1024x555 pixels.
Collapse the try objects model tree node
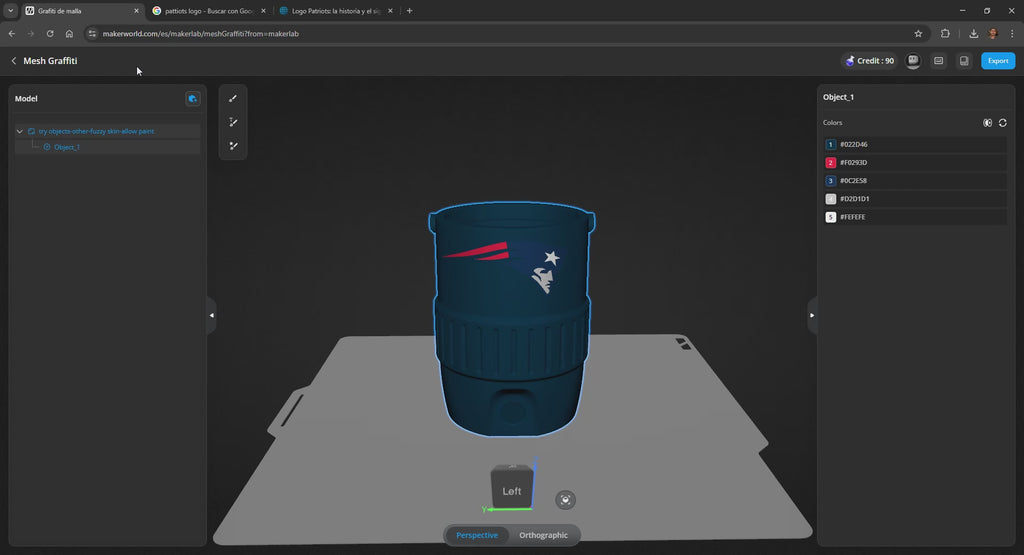pos(20,131)
